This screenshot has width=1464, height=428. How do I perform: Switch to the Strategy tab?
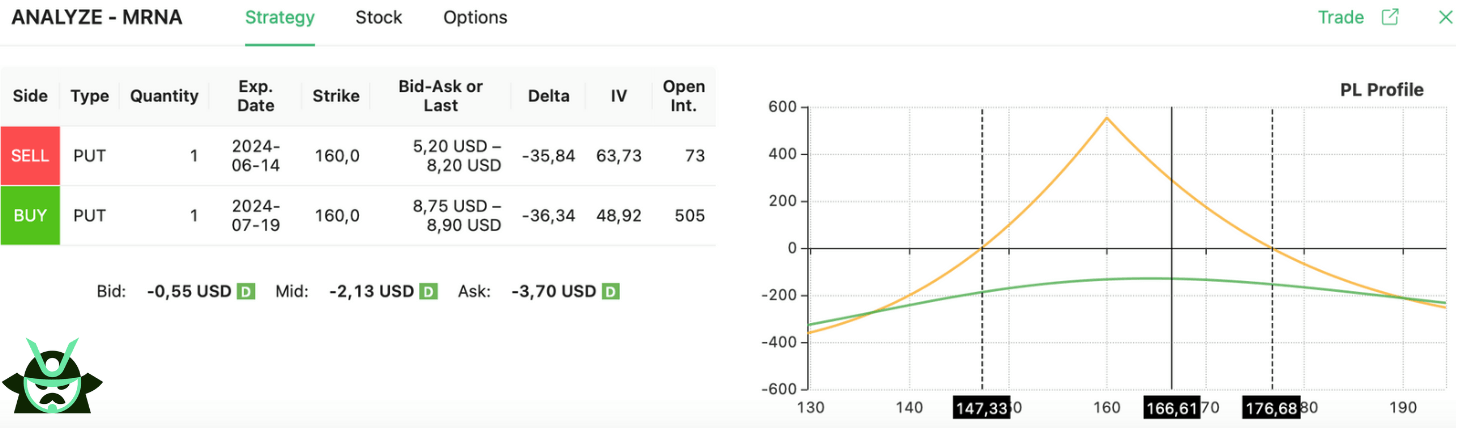click(x=280, y=18)
